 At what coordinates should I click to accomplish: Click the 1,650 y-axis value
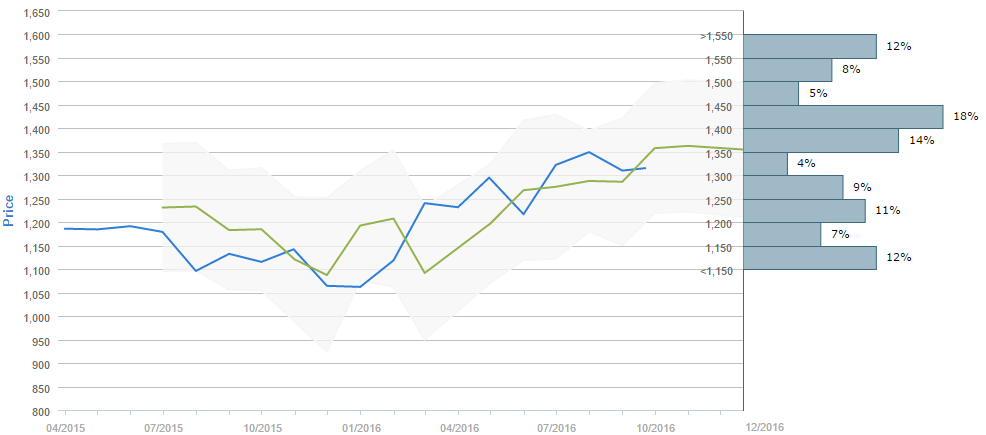35,12
